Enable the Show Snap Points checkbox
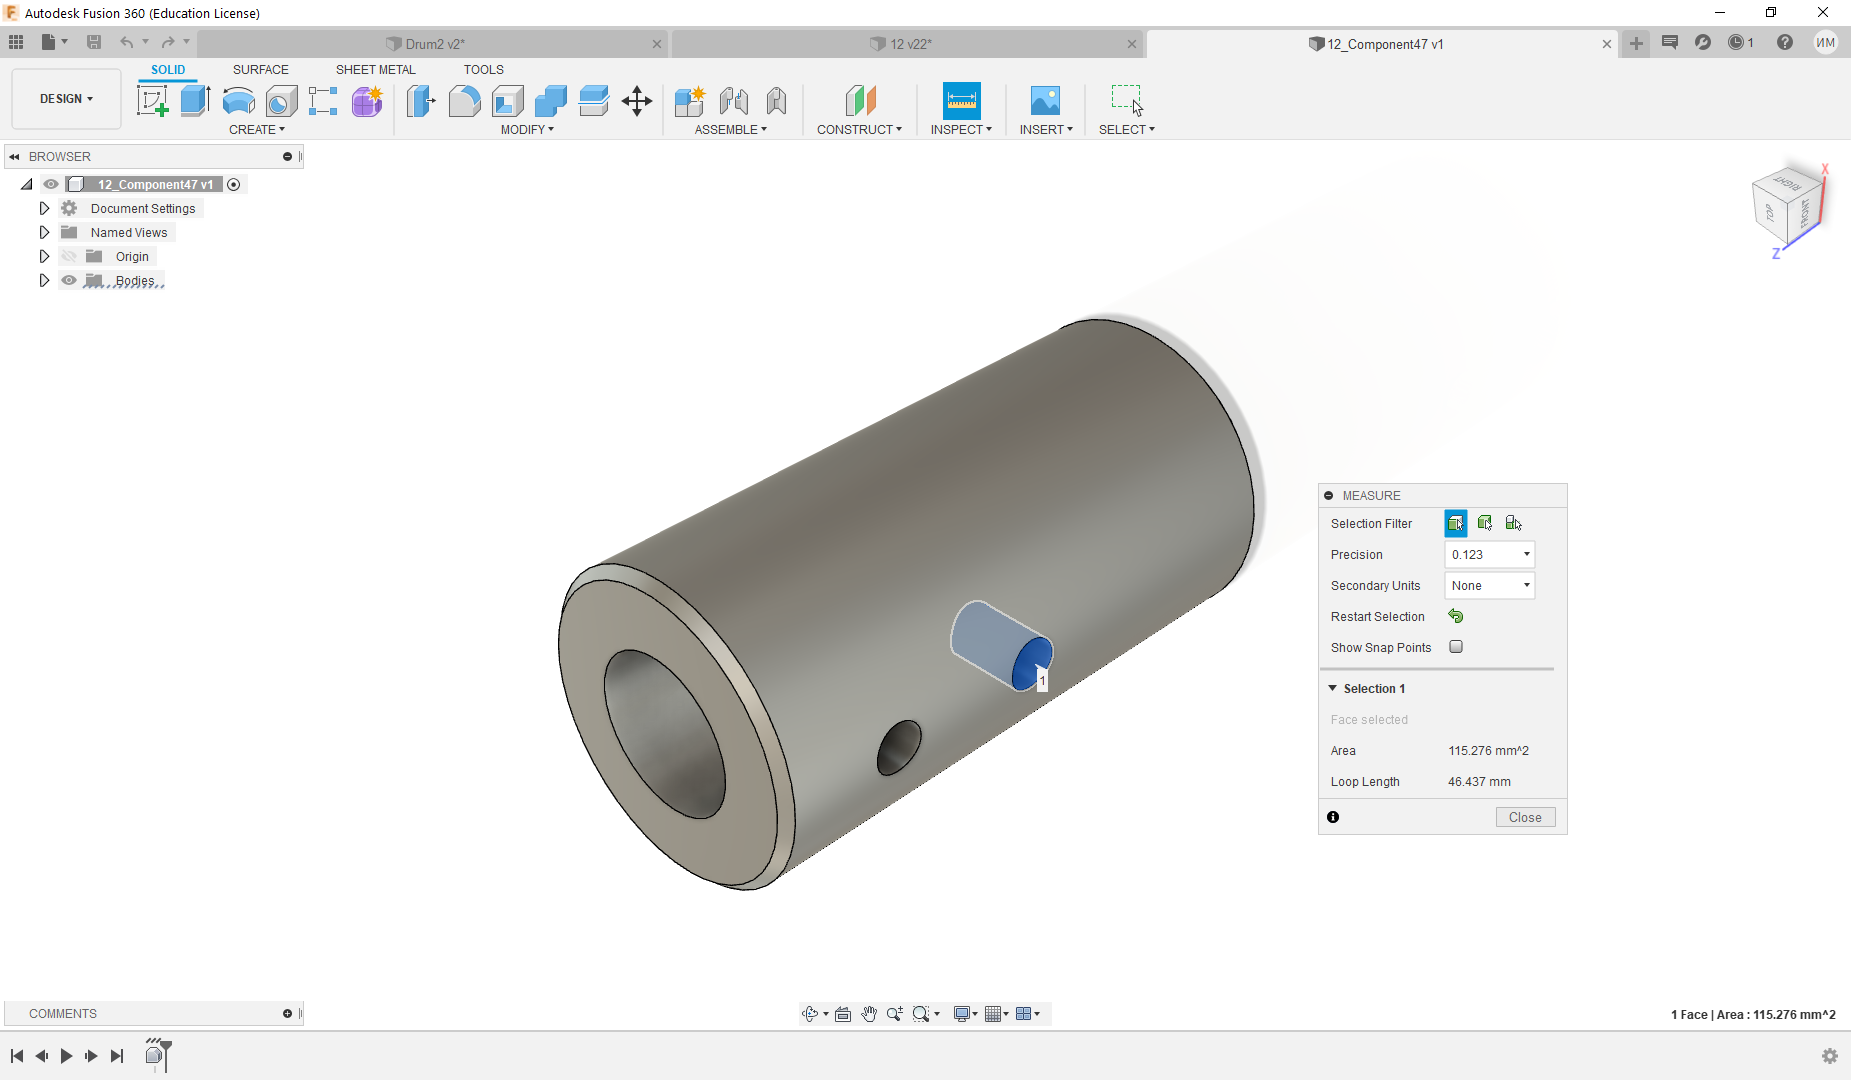The width and height of the screenshot is (1851, 1080). point(1456,647)
